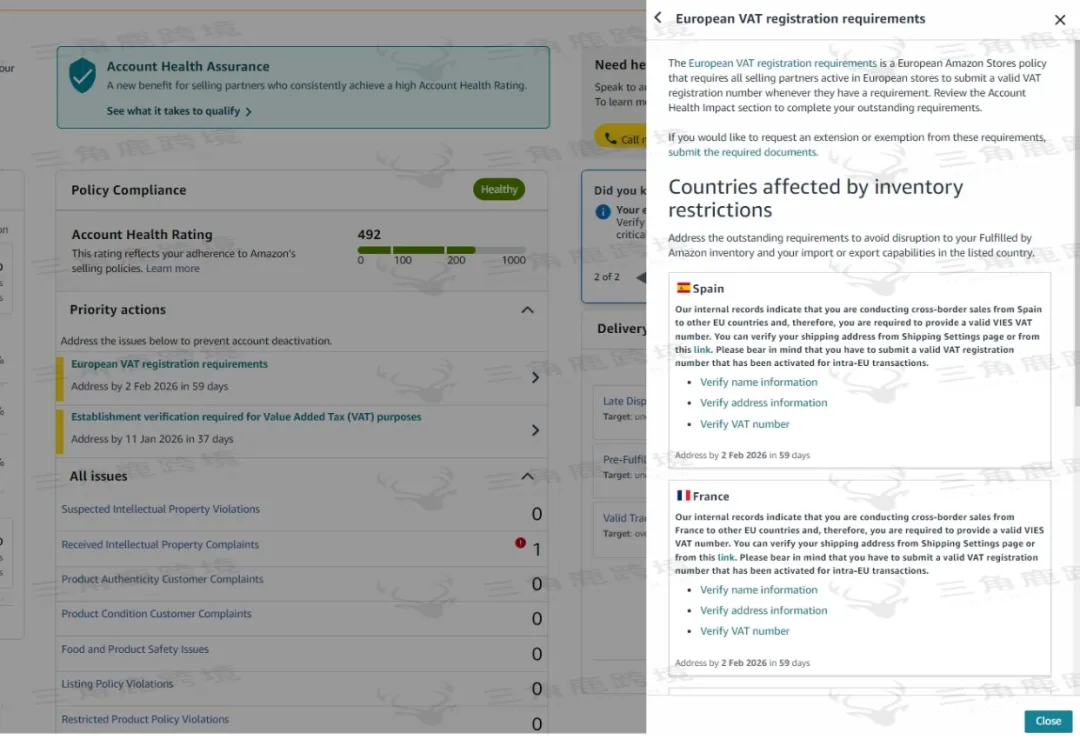1080x739 pixels.
Task: Click the France flag icon
Action: 683,495
